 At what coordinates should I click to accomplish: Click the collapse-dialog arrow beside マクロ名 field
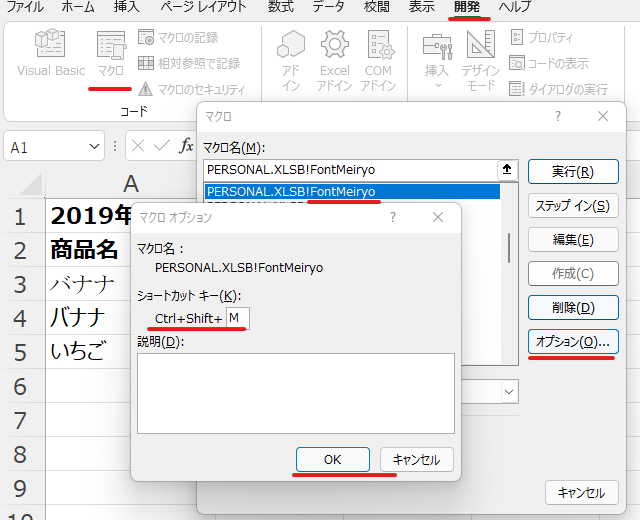(507, 169)
